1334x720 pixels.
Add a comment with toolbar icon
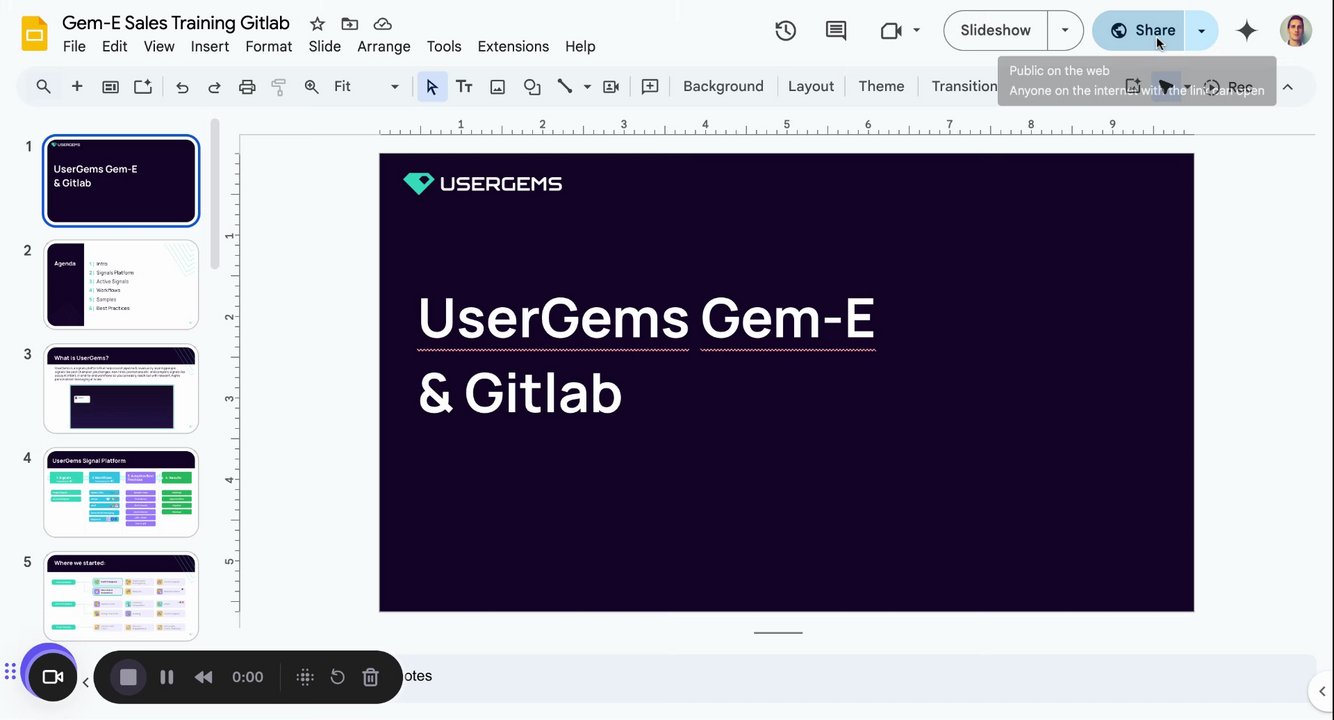(x=650, y=87)
